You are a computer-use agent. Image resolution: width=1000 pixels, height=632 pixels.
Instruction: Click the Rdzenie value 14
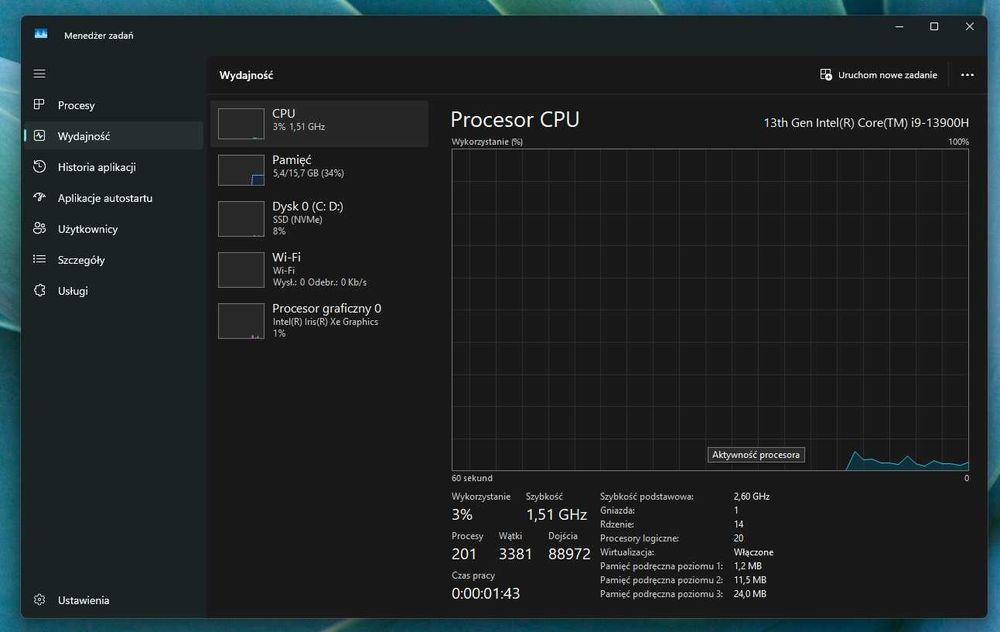739,524
